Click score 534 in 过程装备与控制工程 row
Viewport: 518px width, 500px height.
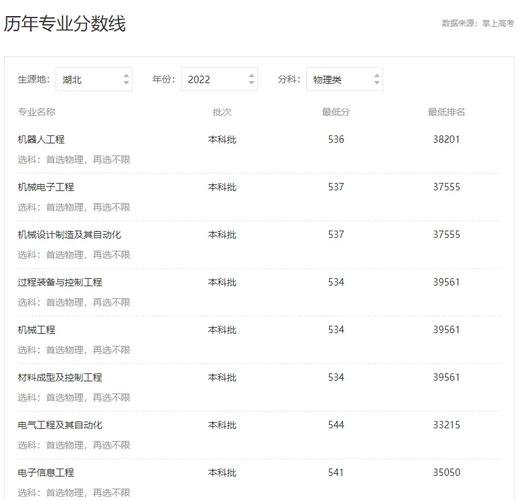pos(336,282)
